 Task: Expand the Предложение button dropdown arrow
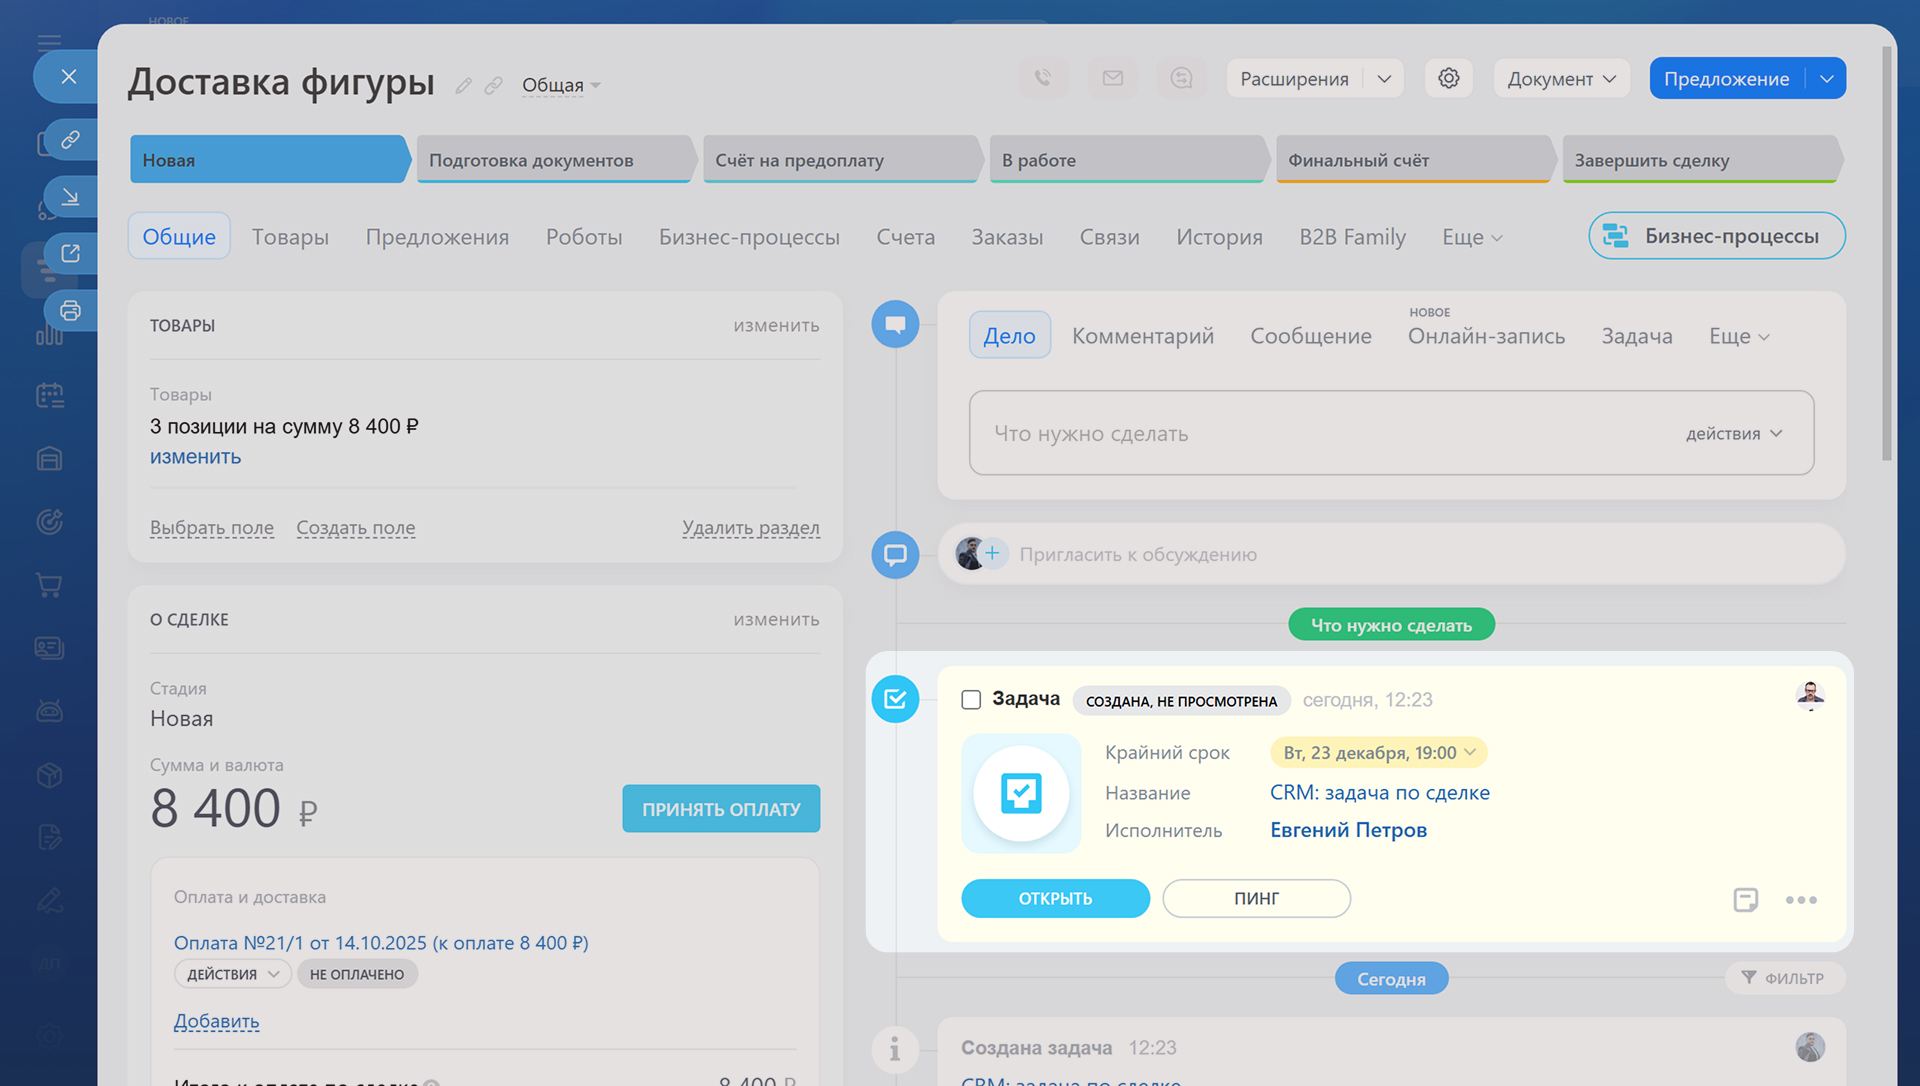tap(1826, 78)
